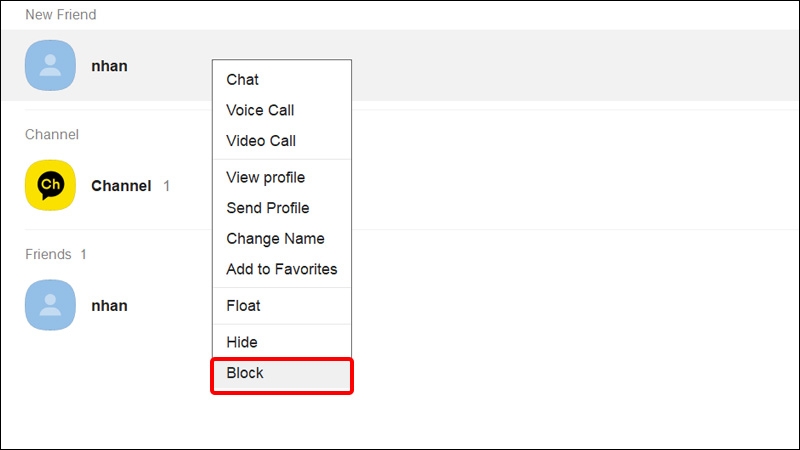Open the Channel list entry name

pos(121,186)
